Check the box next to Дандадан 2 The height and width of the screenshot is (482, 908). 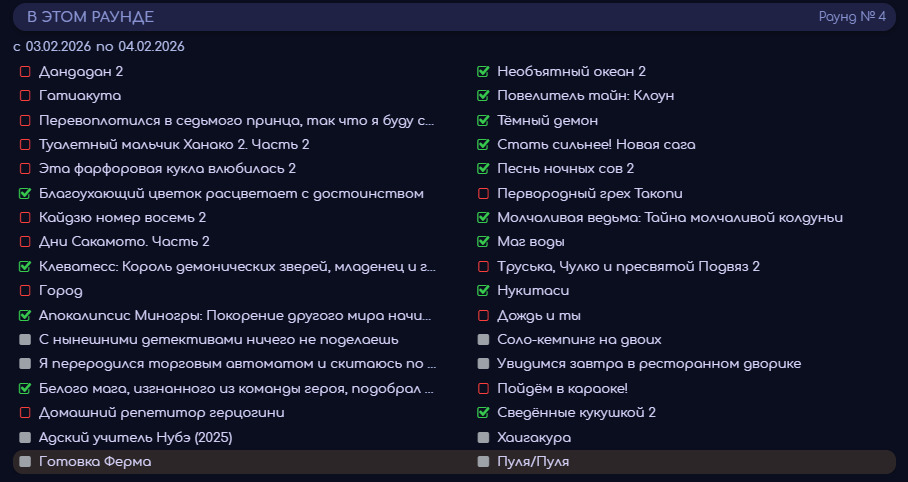click(25, 72)
